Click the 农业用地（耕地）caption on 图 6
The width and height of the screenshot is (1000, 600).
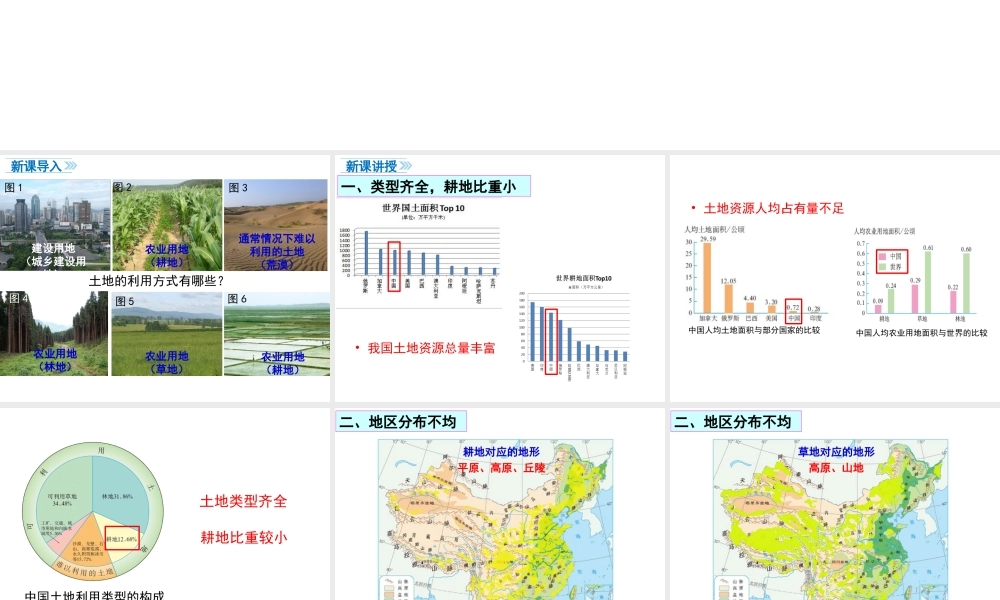coord(283,363)
